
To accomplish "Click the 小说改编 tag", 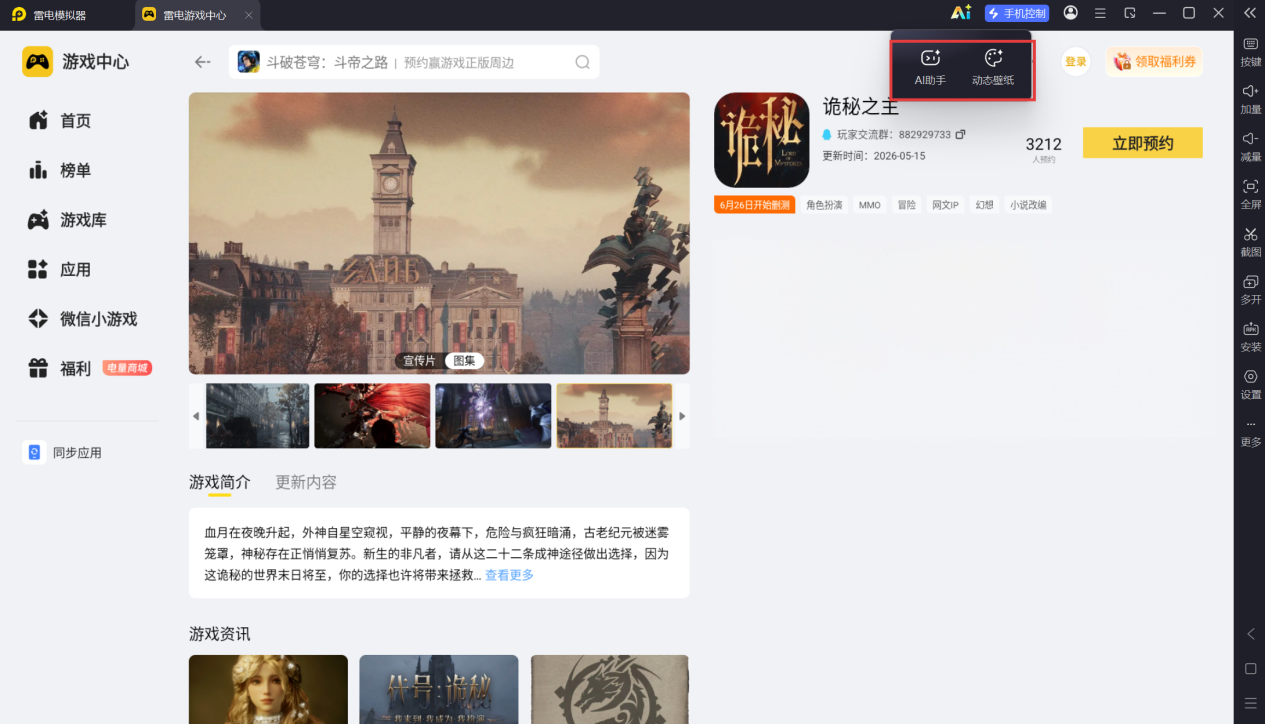I will [x=1028, y=205].
